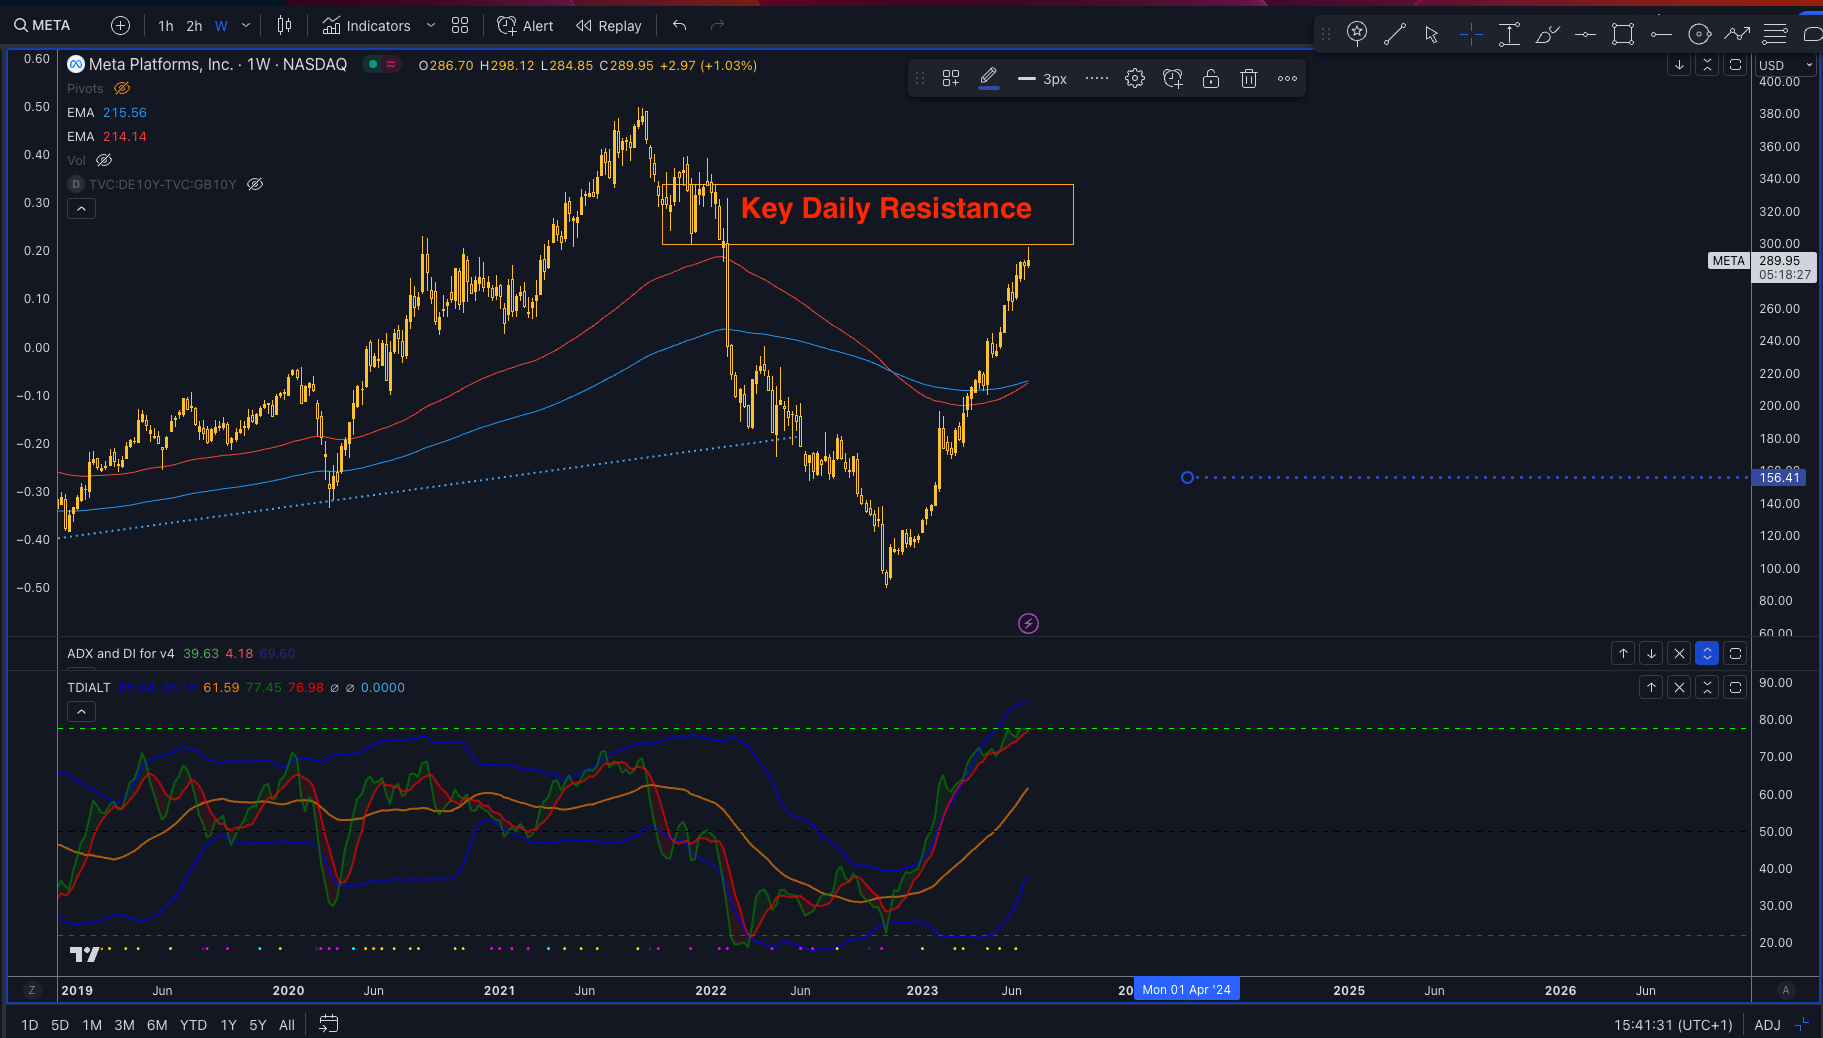The height and width of the screenshot is (1038, 1823).
Task: Select the 6M date range
Action: point(157,1025)
